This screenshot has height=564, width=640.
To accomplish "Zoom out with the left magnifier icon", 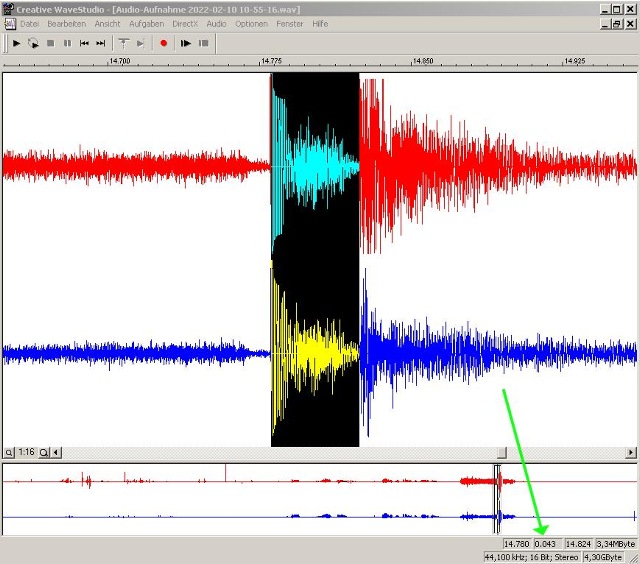I will click(x=9, y=453).
